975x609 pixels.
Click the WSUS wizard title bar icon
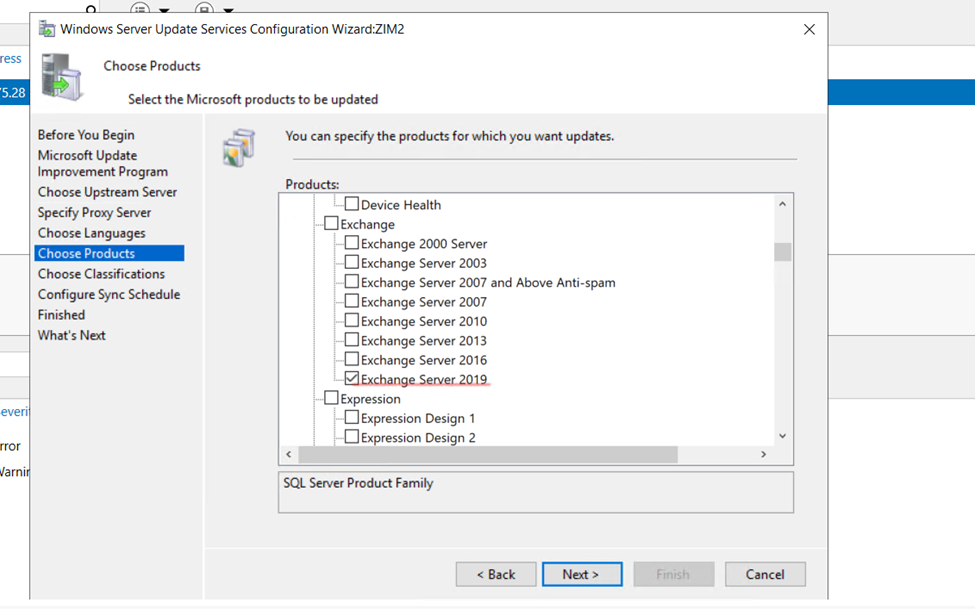click(x=47, y=29)
